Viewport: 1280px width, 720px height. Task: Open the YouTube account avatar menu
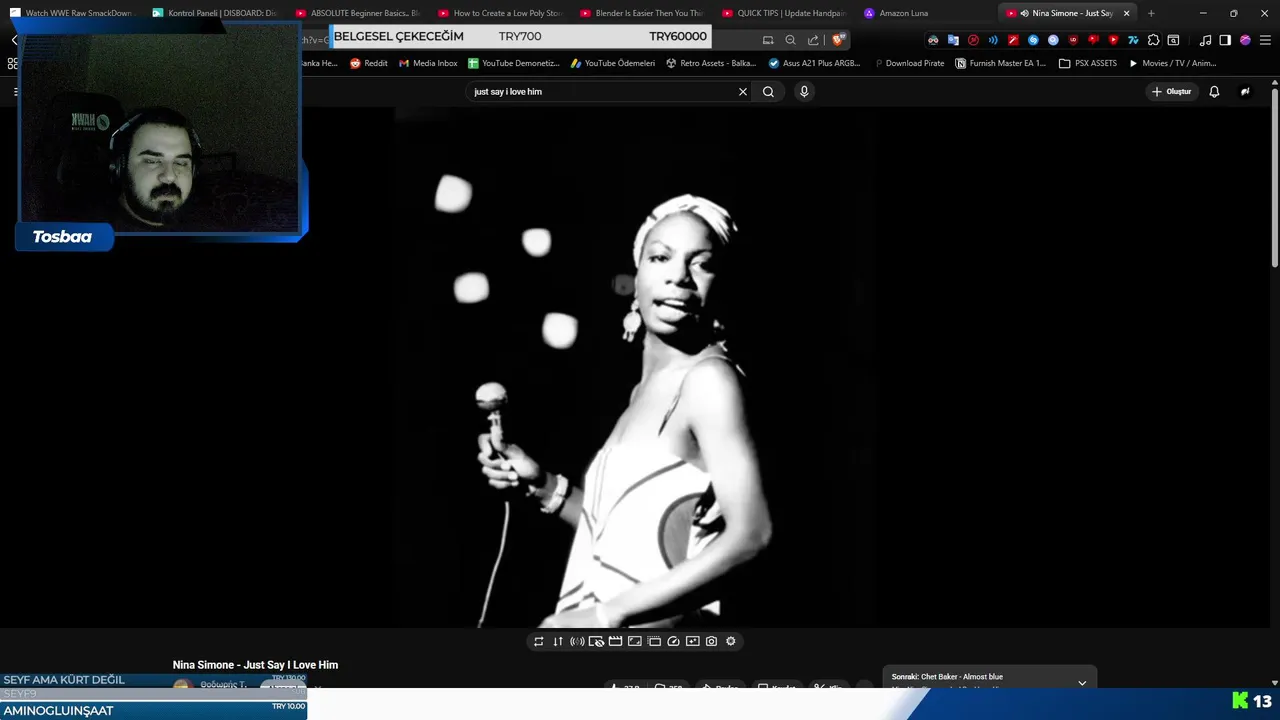[1245, 91]
